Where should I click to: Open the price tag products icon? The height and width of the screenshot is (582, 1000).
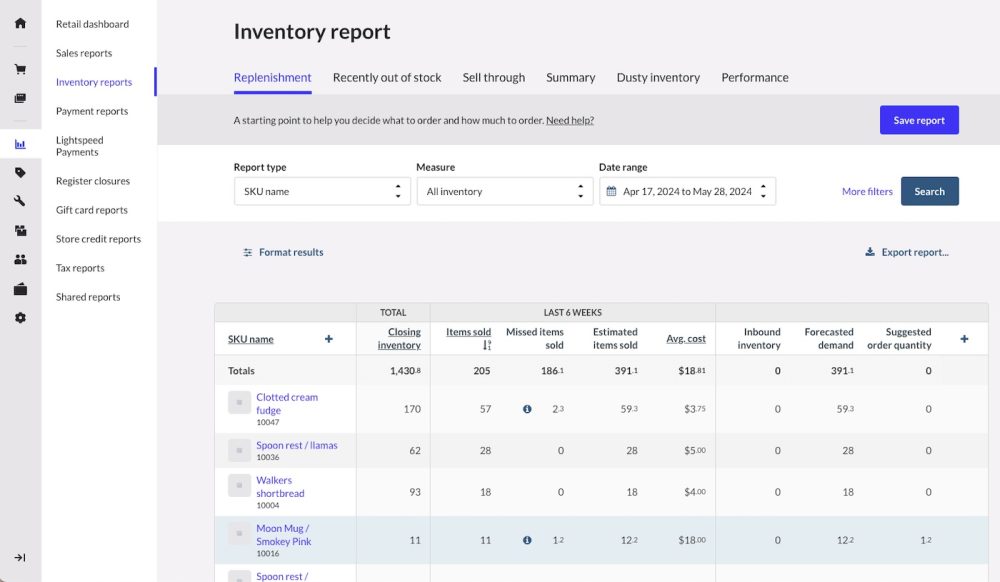pyautogui.click(x=18, y=172)
